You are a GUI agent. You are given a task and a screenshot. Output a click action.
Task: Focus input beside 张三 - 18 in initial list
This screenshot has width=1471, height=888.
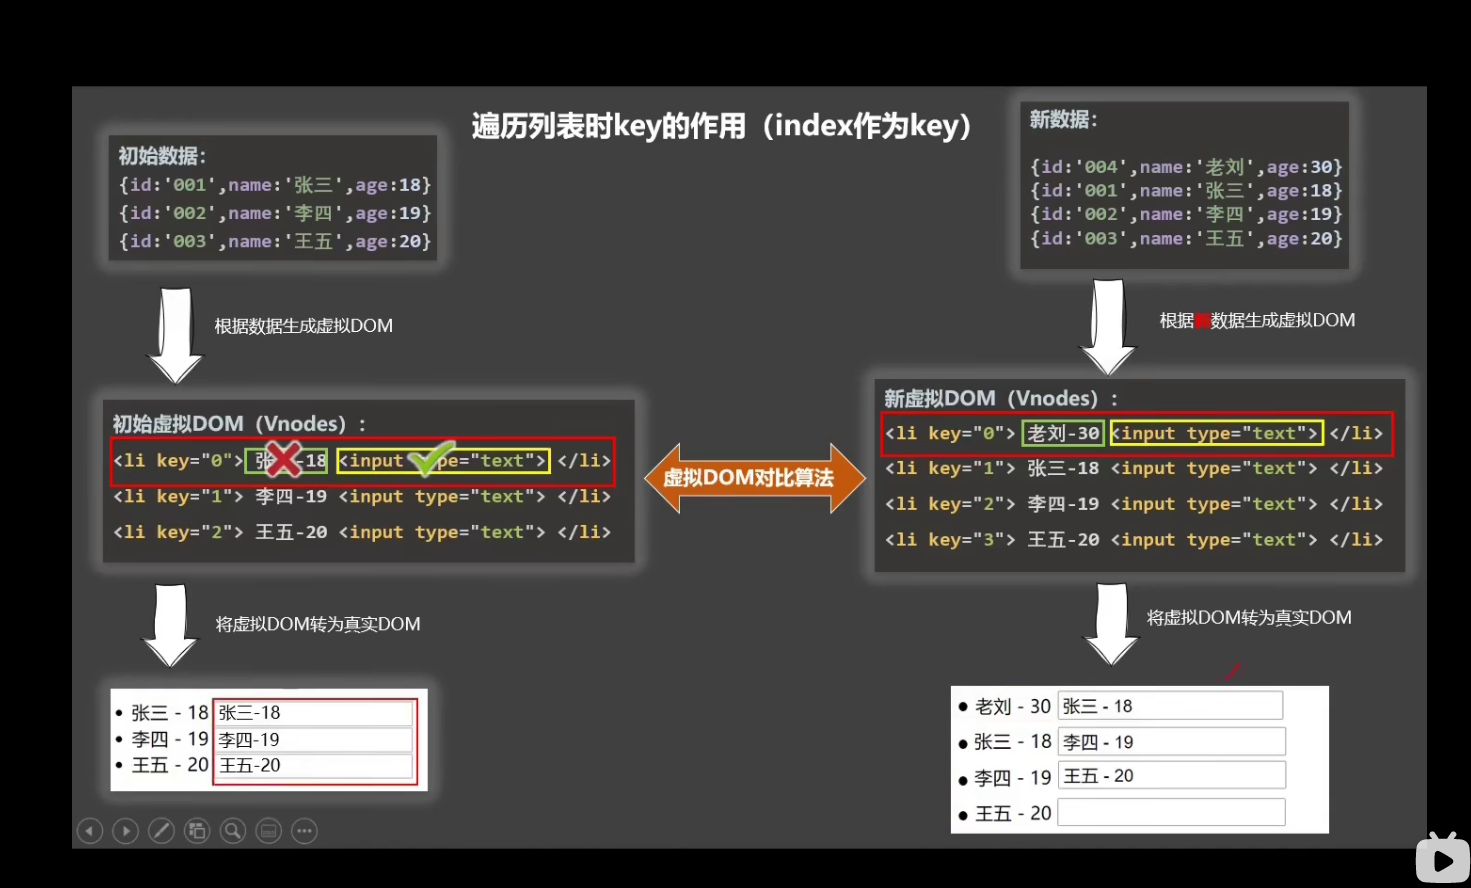[314, 713]
